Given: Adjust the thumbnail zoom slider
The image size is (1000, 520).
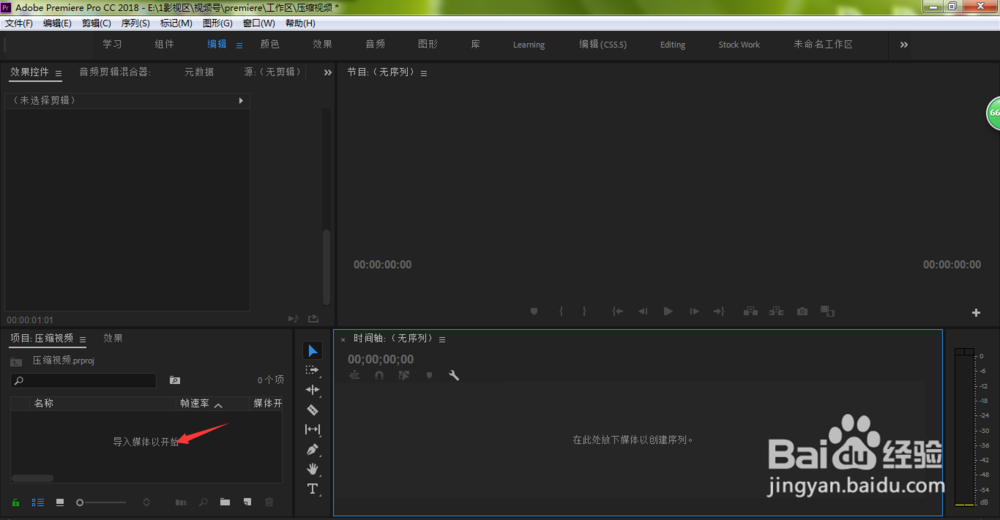Looking at the screenshot, I should click(101, 503).
